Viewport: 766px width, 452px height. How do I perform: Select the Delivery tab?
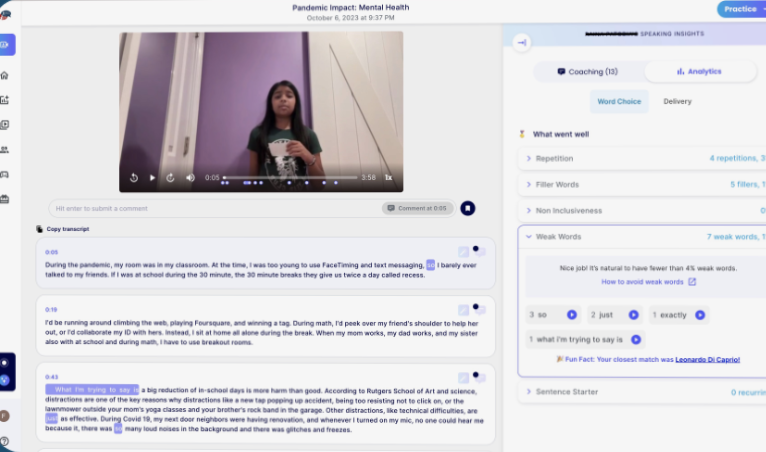tap(677, 101)
